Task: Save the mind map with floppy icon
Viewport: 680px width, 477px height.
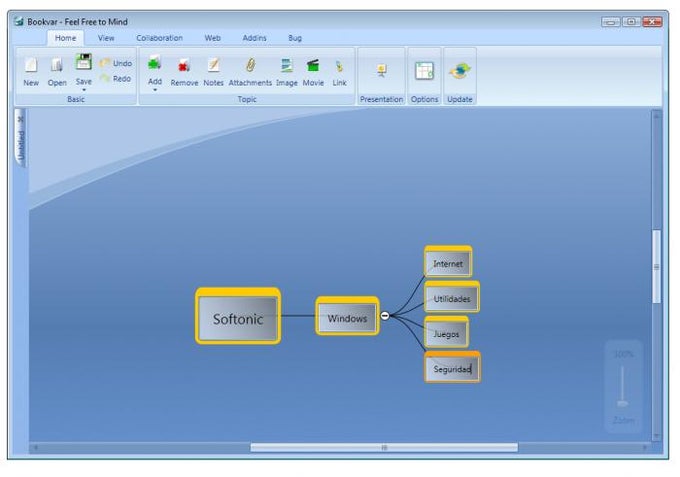Action: tap(83, 62)
